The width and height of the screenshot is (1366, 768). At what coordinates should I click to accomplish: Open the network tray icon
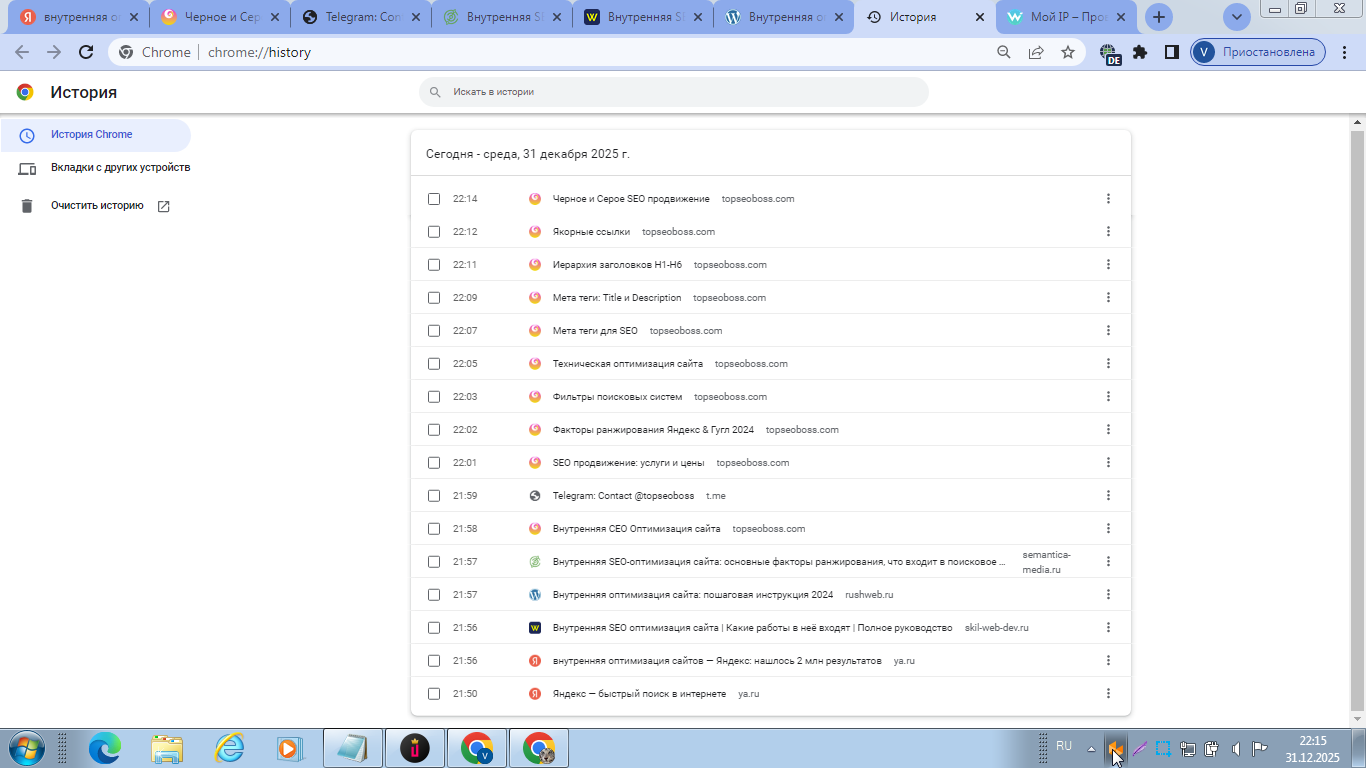(1188, 748)
